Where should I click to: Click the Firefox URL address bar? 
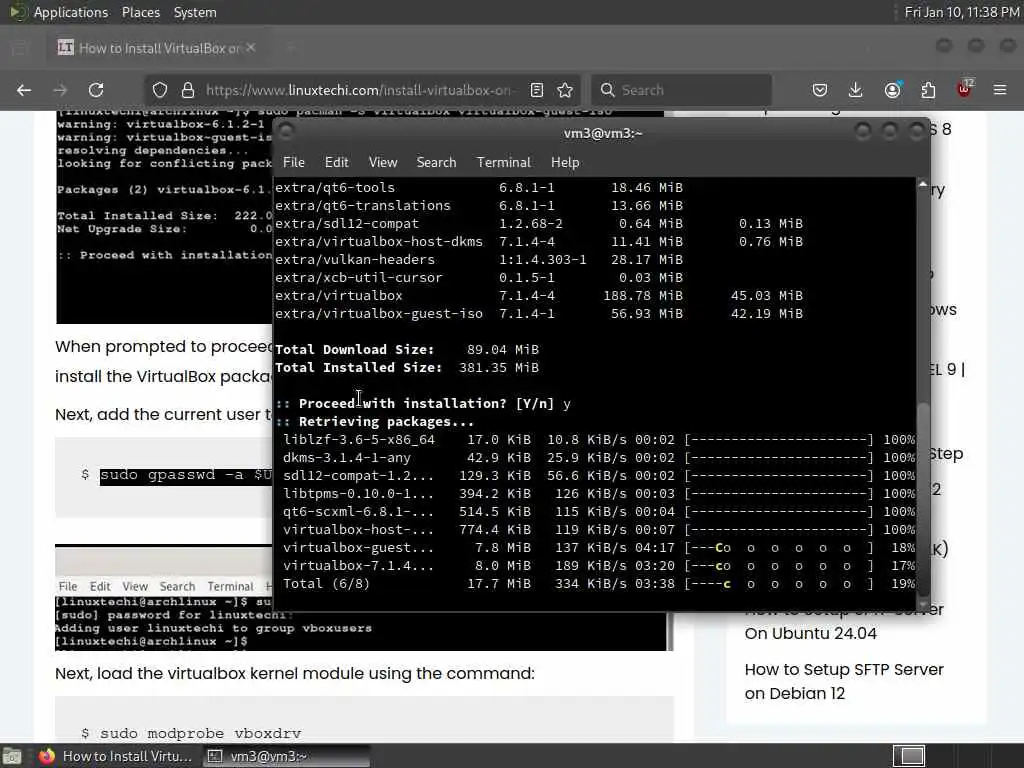tap(358, 90)
